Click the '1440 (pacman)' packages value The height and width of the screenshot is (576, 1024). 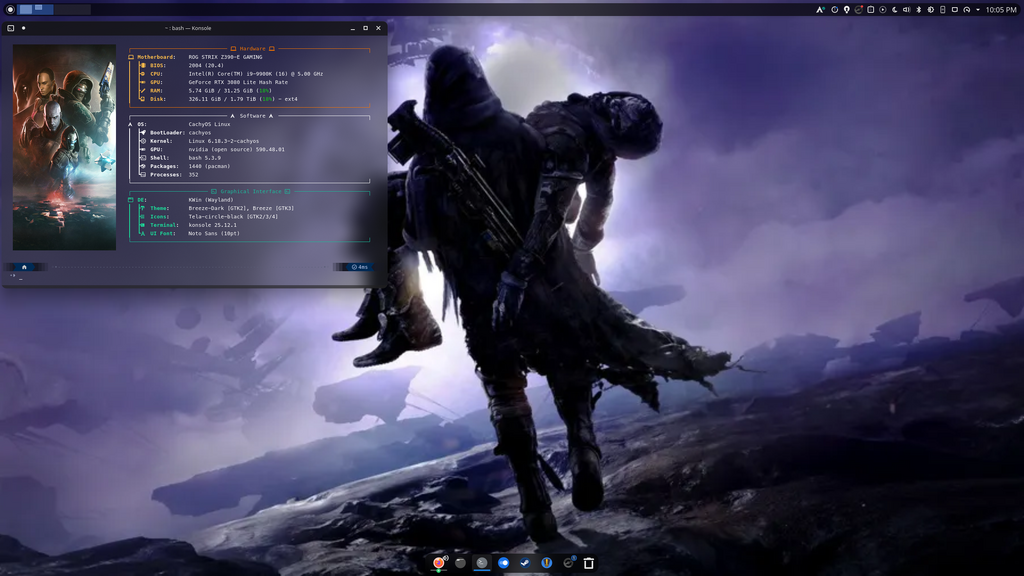209,166
